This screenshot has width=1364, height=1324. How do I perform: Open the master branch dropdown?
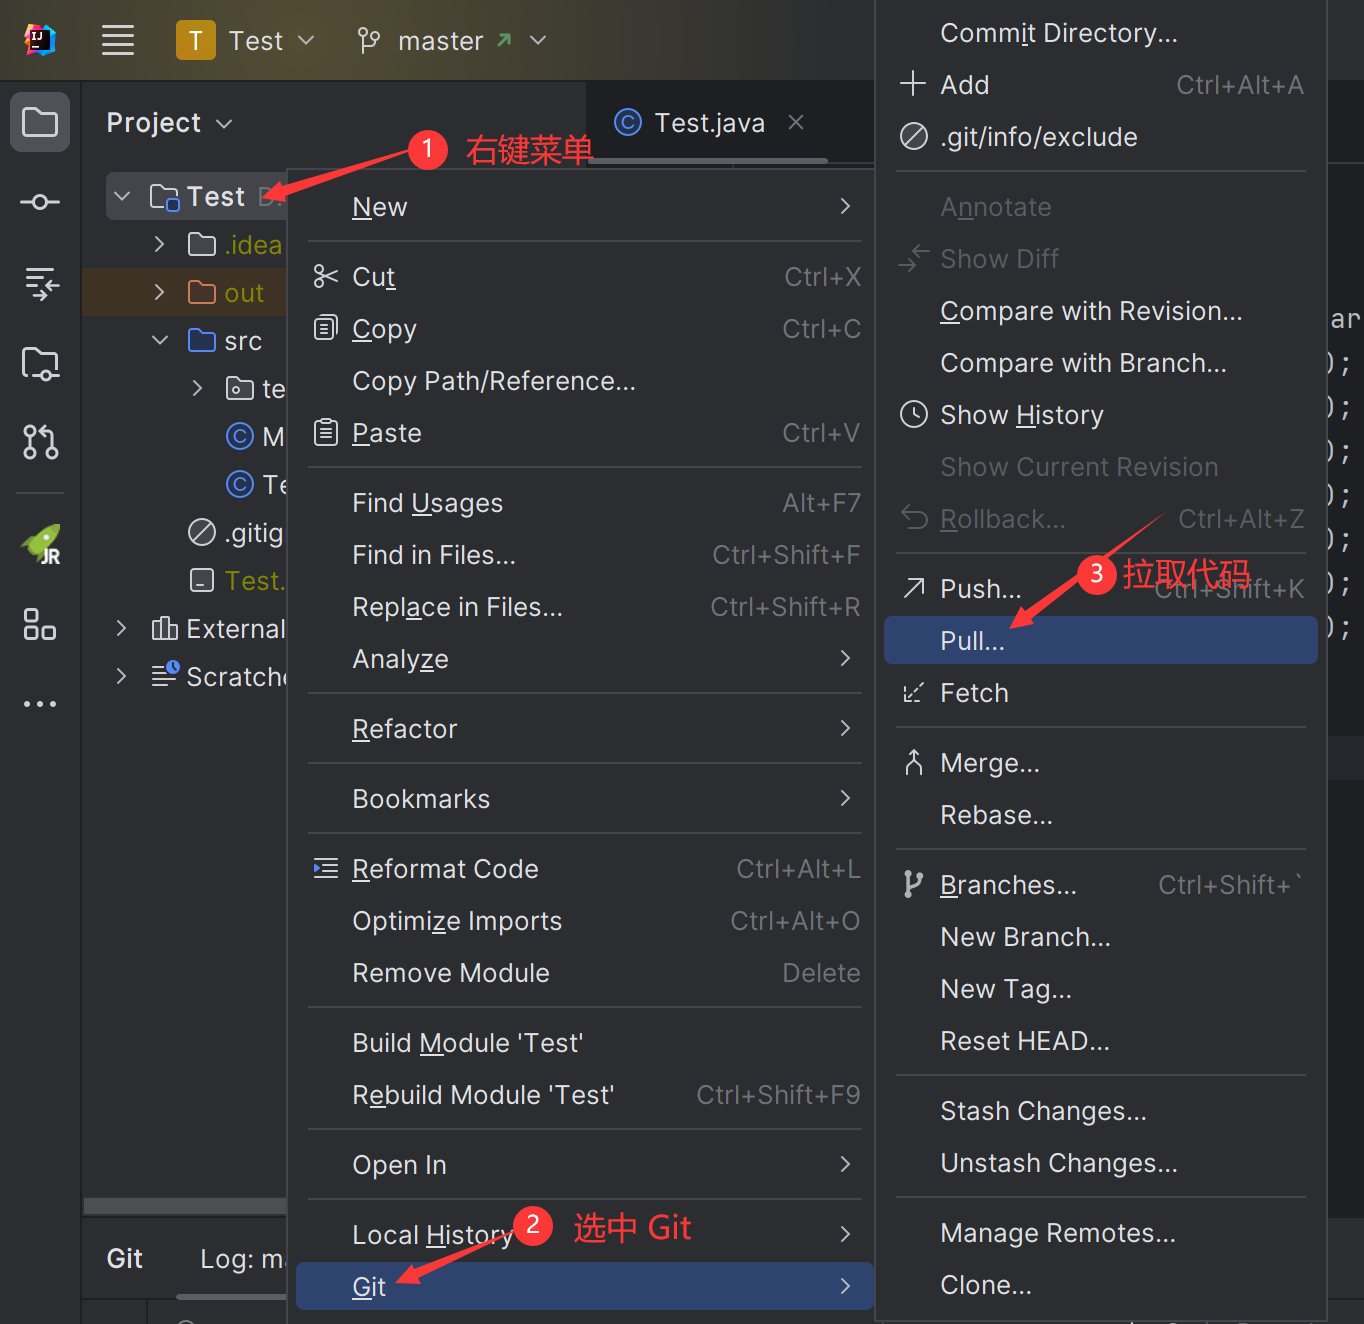(x=453, y=40)
